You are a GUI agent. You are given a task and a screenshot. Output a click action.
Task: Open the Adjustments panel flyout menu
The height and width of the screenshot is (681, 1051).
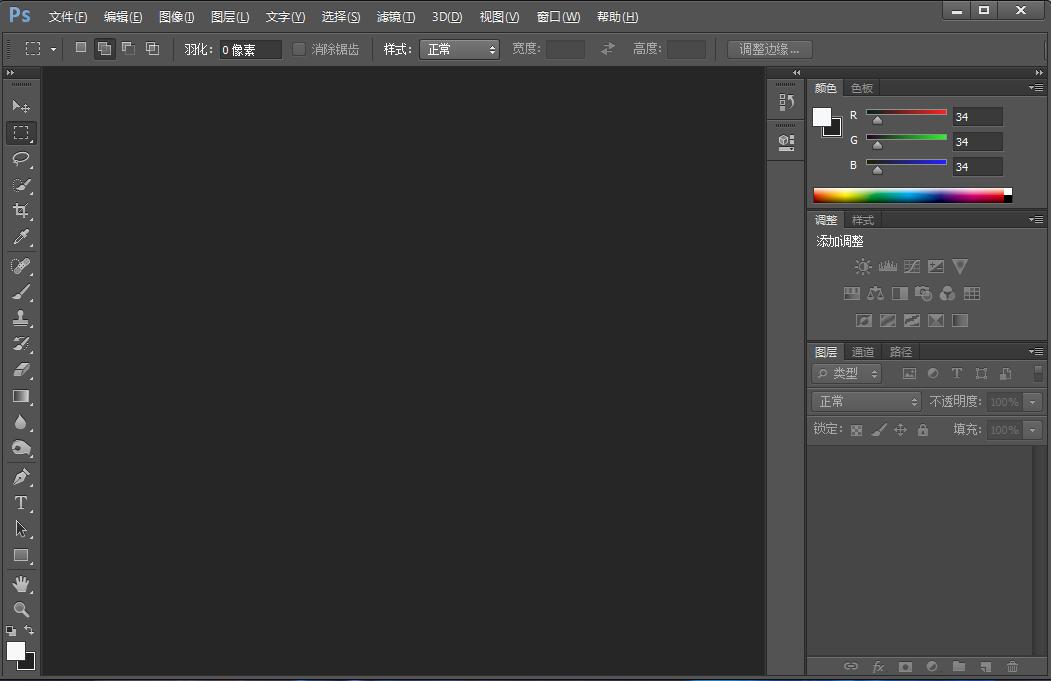point(1036,219)
